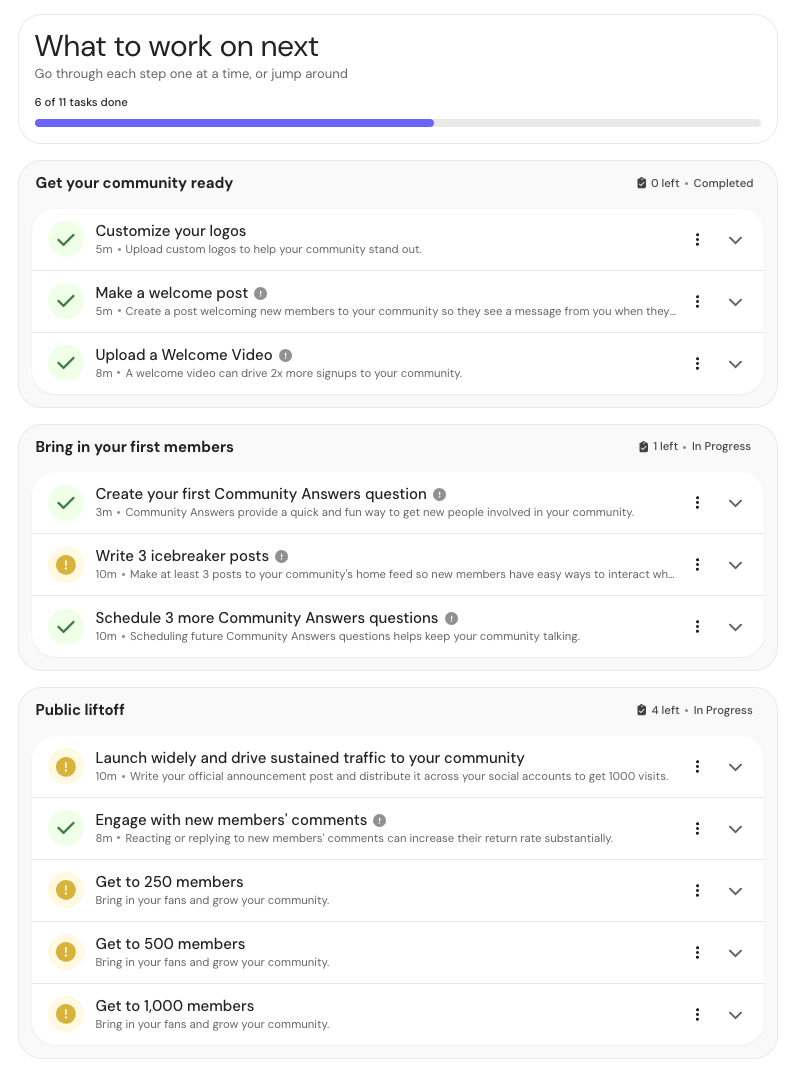Open Launch widely and drive sustained traffic task
This screenshot has height=1074, width=796.
(310, 758)
